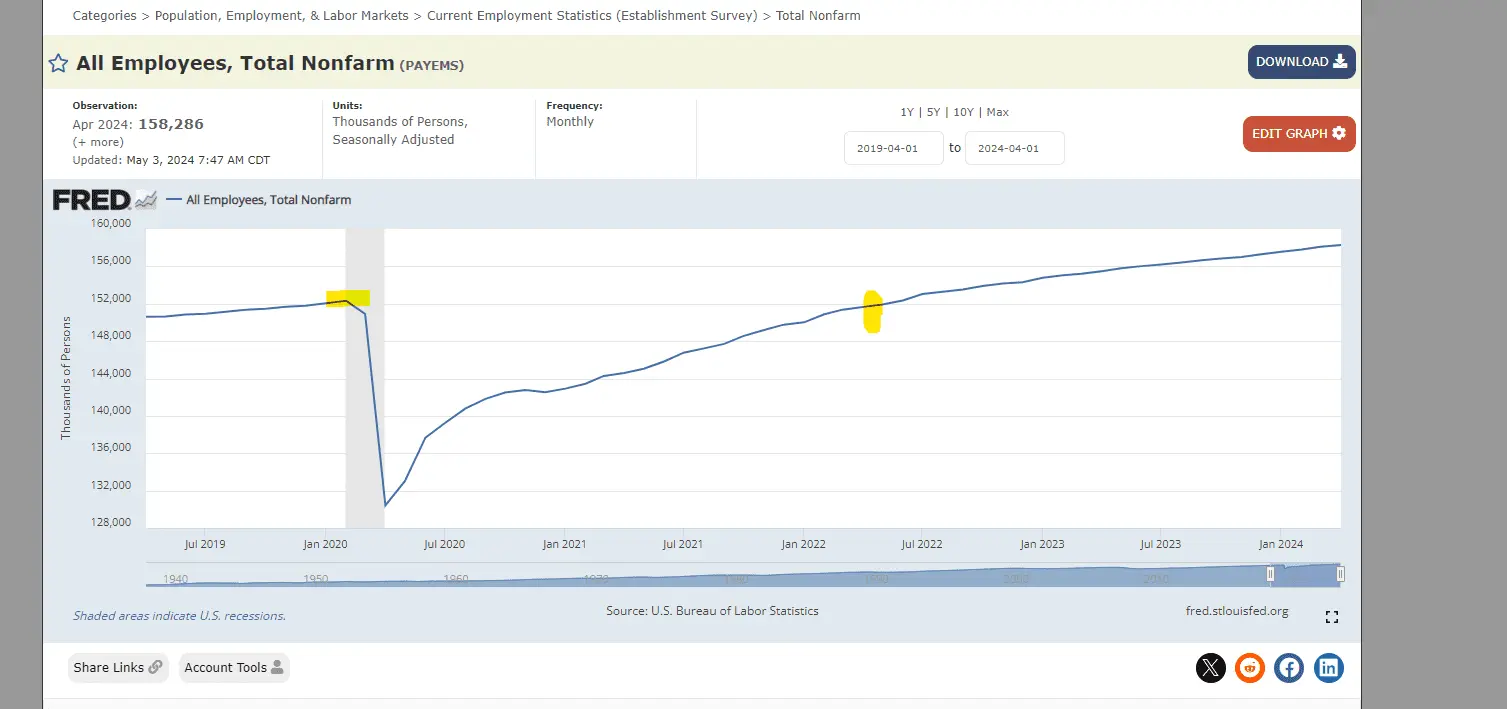Click the favorite star icon beside title
The width and height of the screenshot is (1507, 709).
[59, 64]
